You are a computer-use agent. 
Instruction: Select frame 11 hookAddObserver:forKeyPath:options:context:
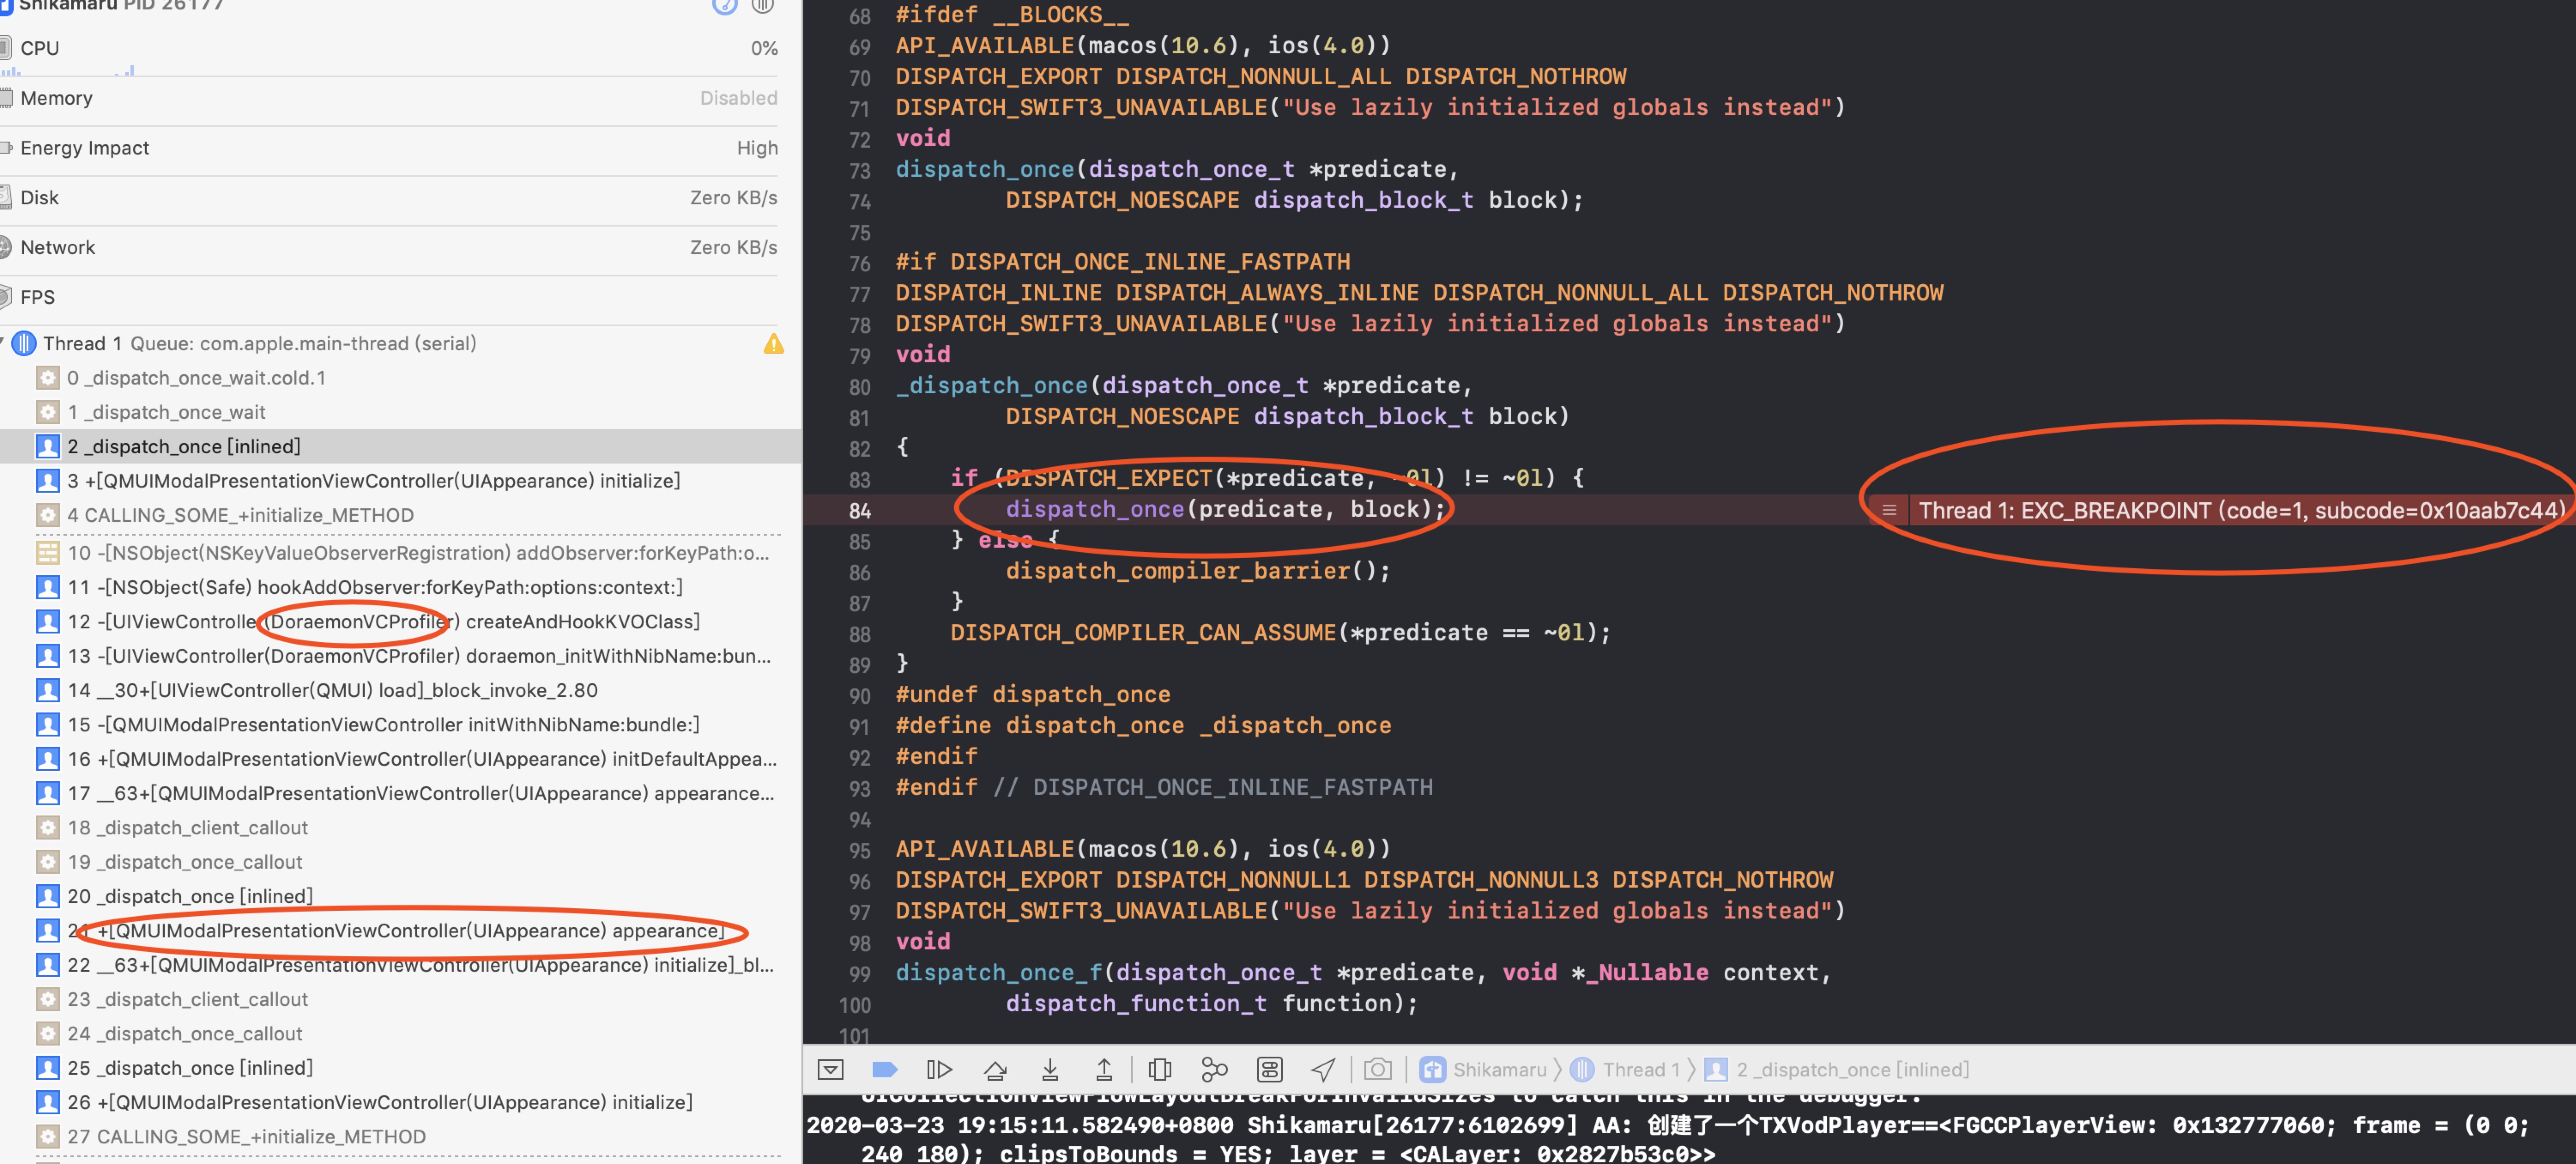400,587
